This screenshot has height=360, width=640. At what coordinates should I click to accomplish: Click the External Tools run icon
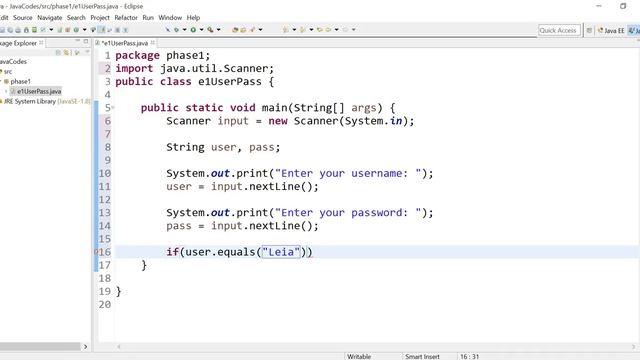(x=210, y=30)
